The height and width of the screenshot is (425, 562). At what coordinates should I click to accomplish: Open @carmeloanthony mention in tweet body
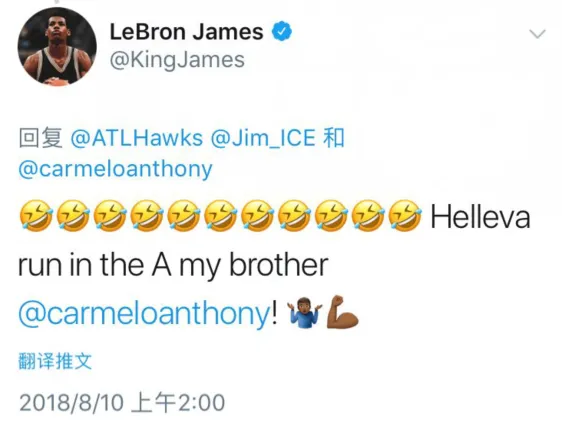pos(144,312)
